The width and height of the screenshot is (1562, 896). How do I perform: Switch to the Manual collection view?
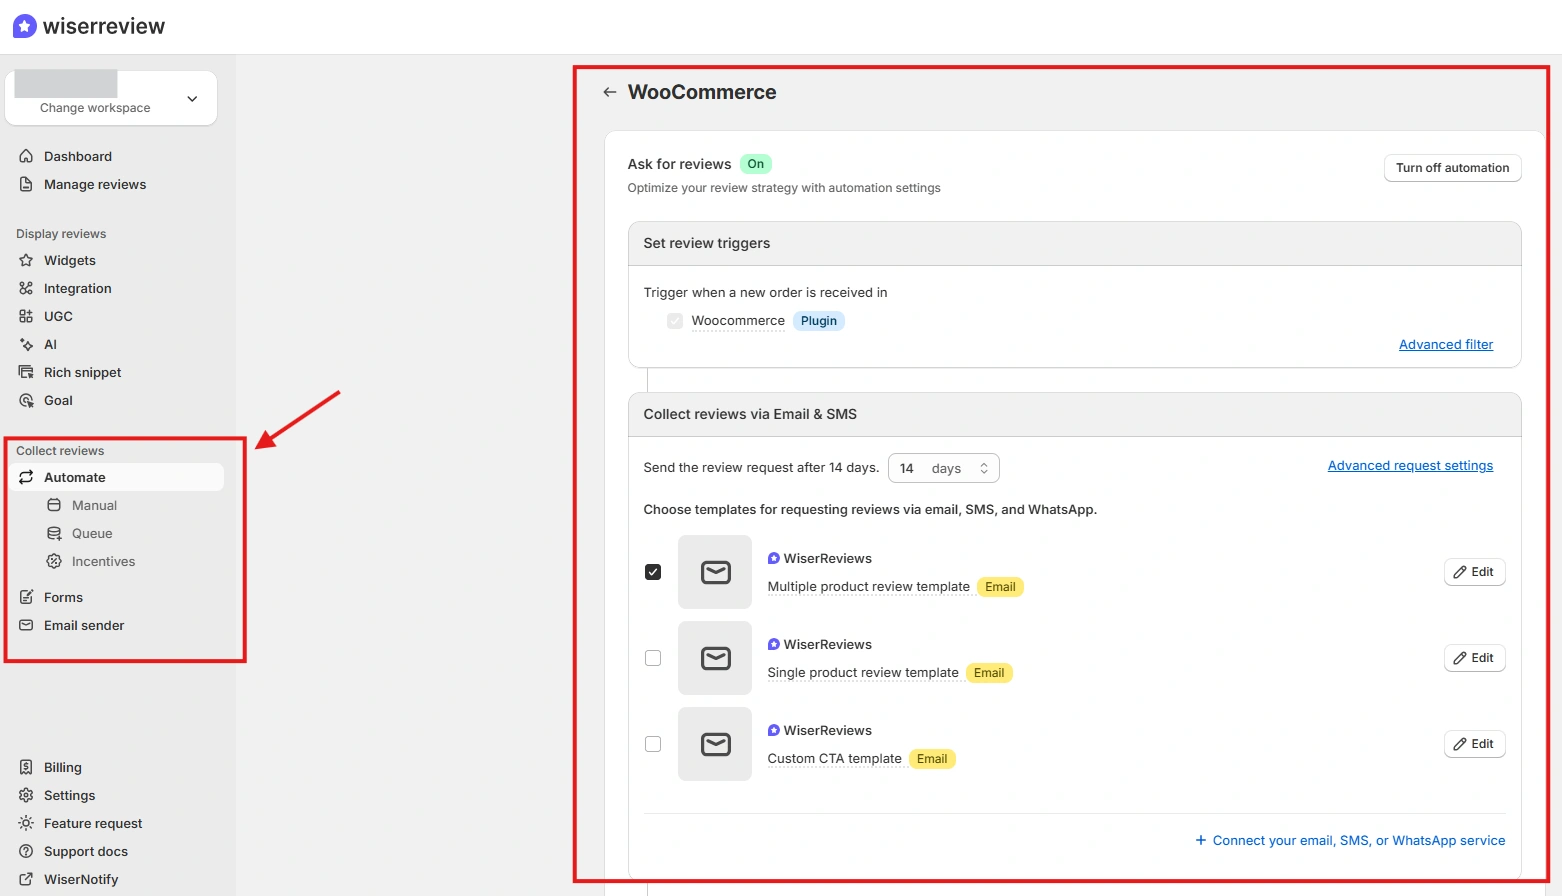94,505
